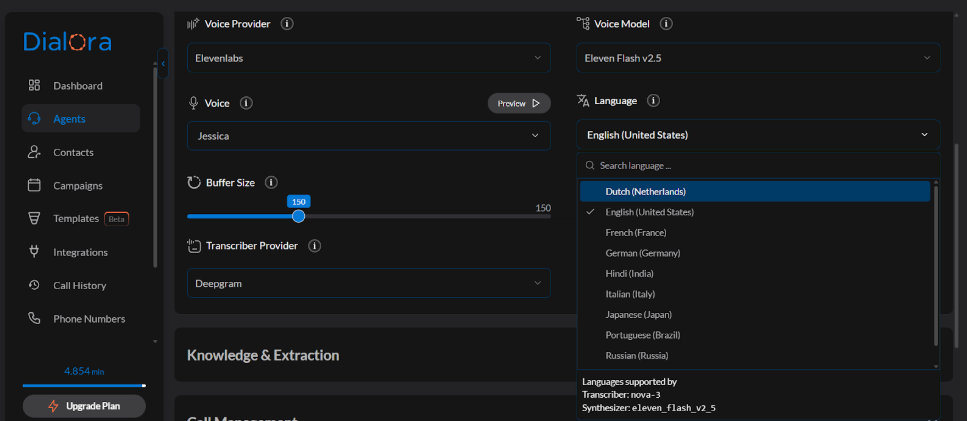Open the Transcriber Provider Deepgram dropdown
967x421 pixels.
pos(368,283)
